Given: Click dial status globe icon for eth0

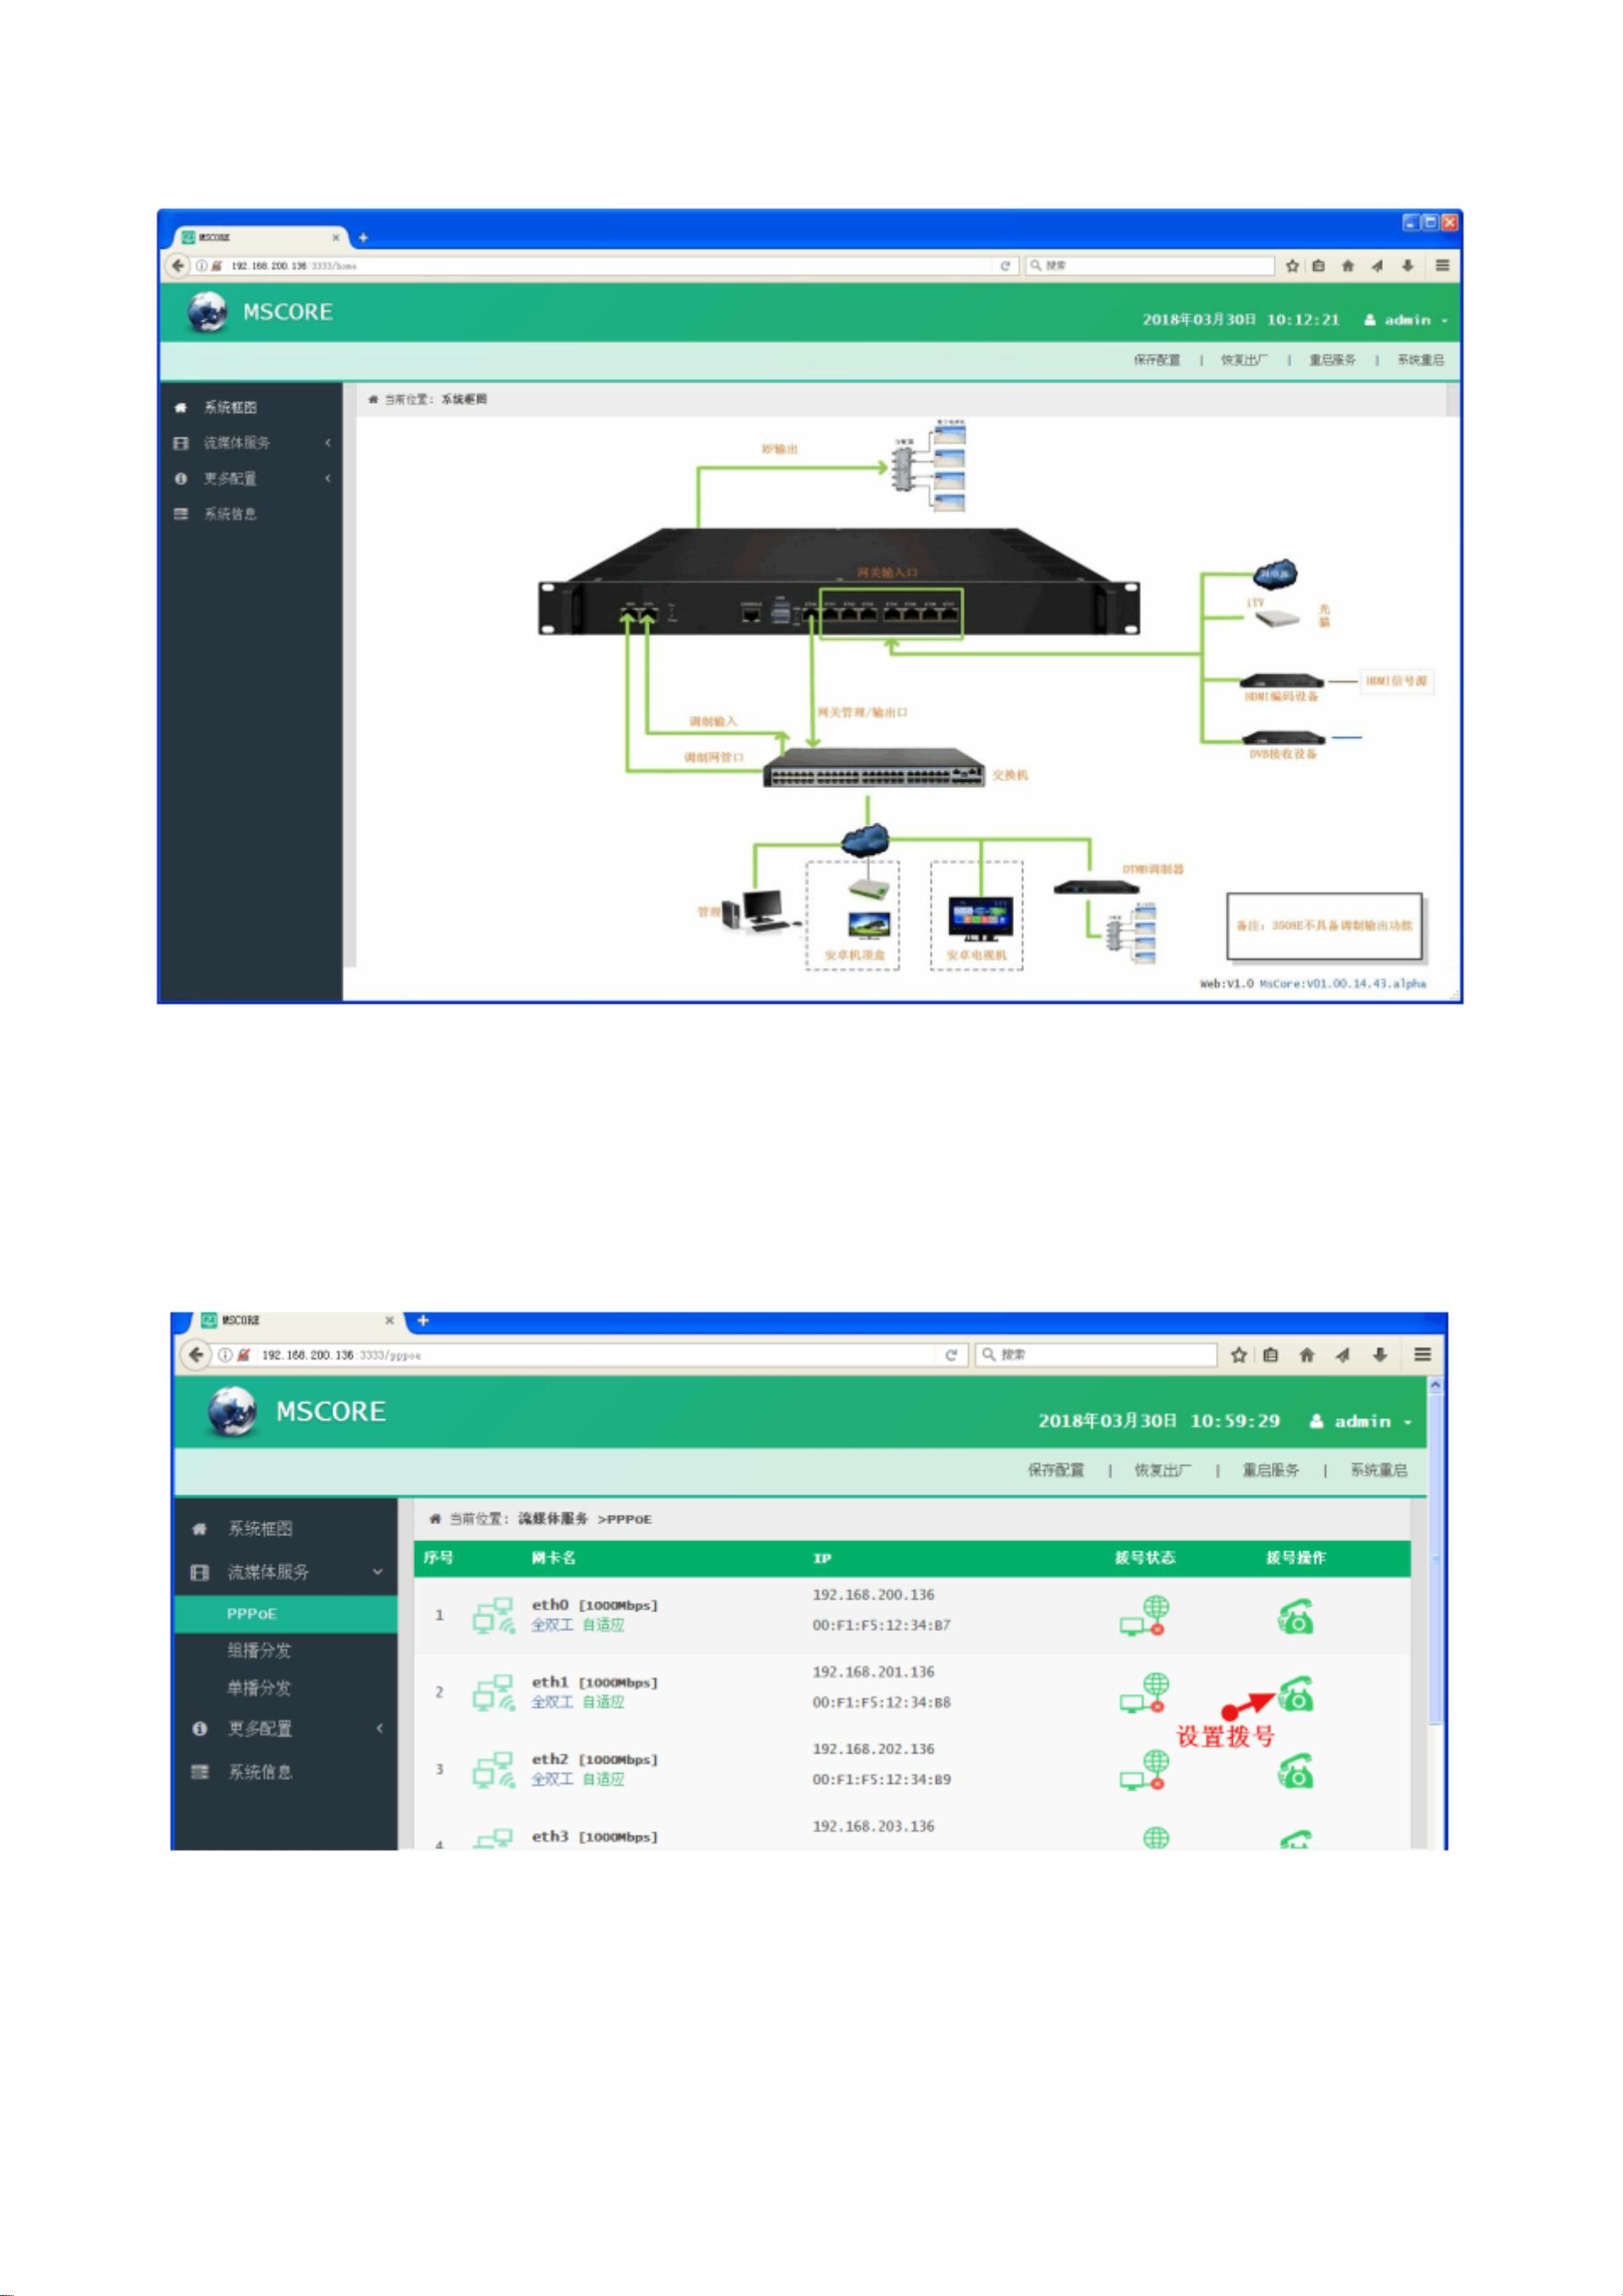Looking at the screenshot, I should [1145, 1616].
